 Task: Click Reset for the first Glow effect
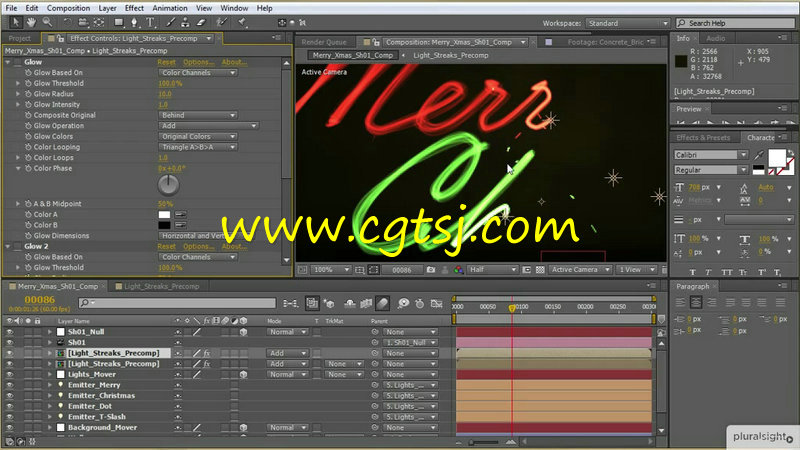click(x=166, y=62)
